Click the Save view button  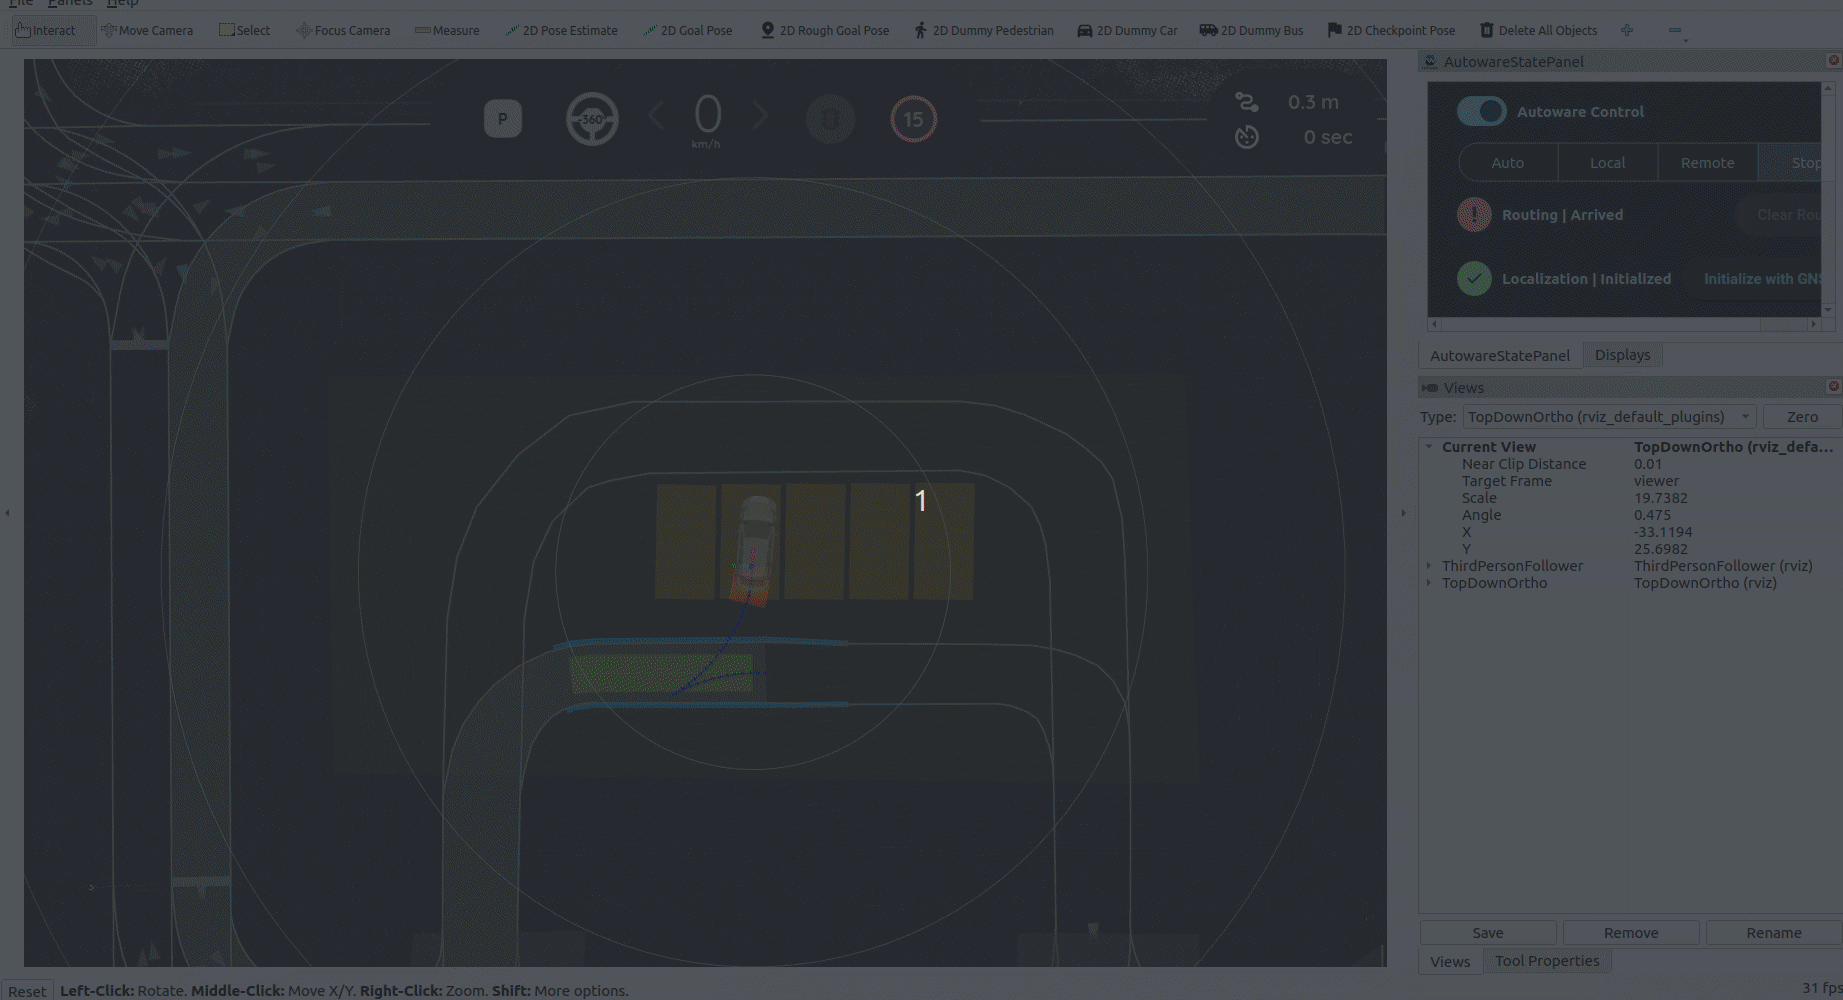point(1488,933)
